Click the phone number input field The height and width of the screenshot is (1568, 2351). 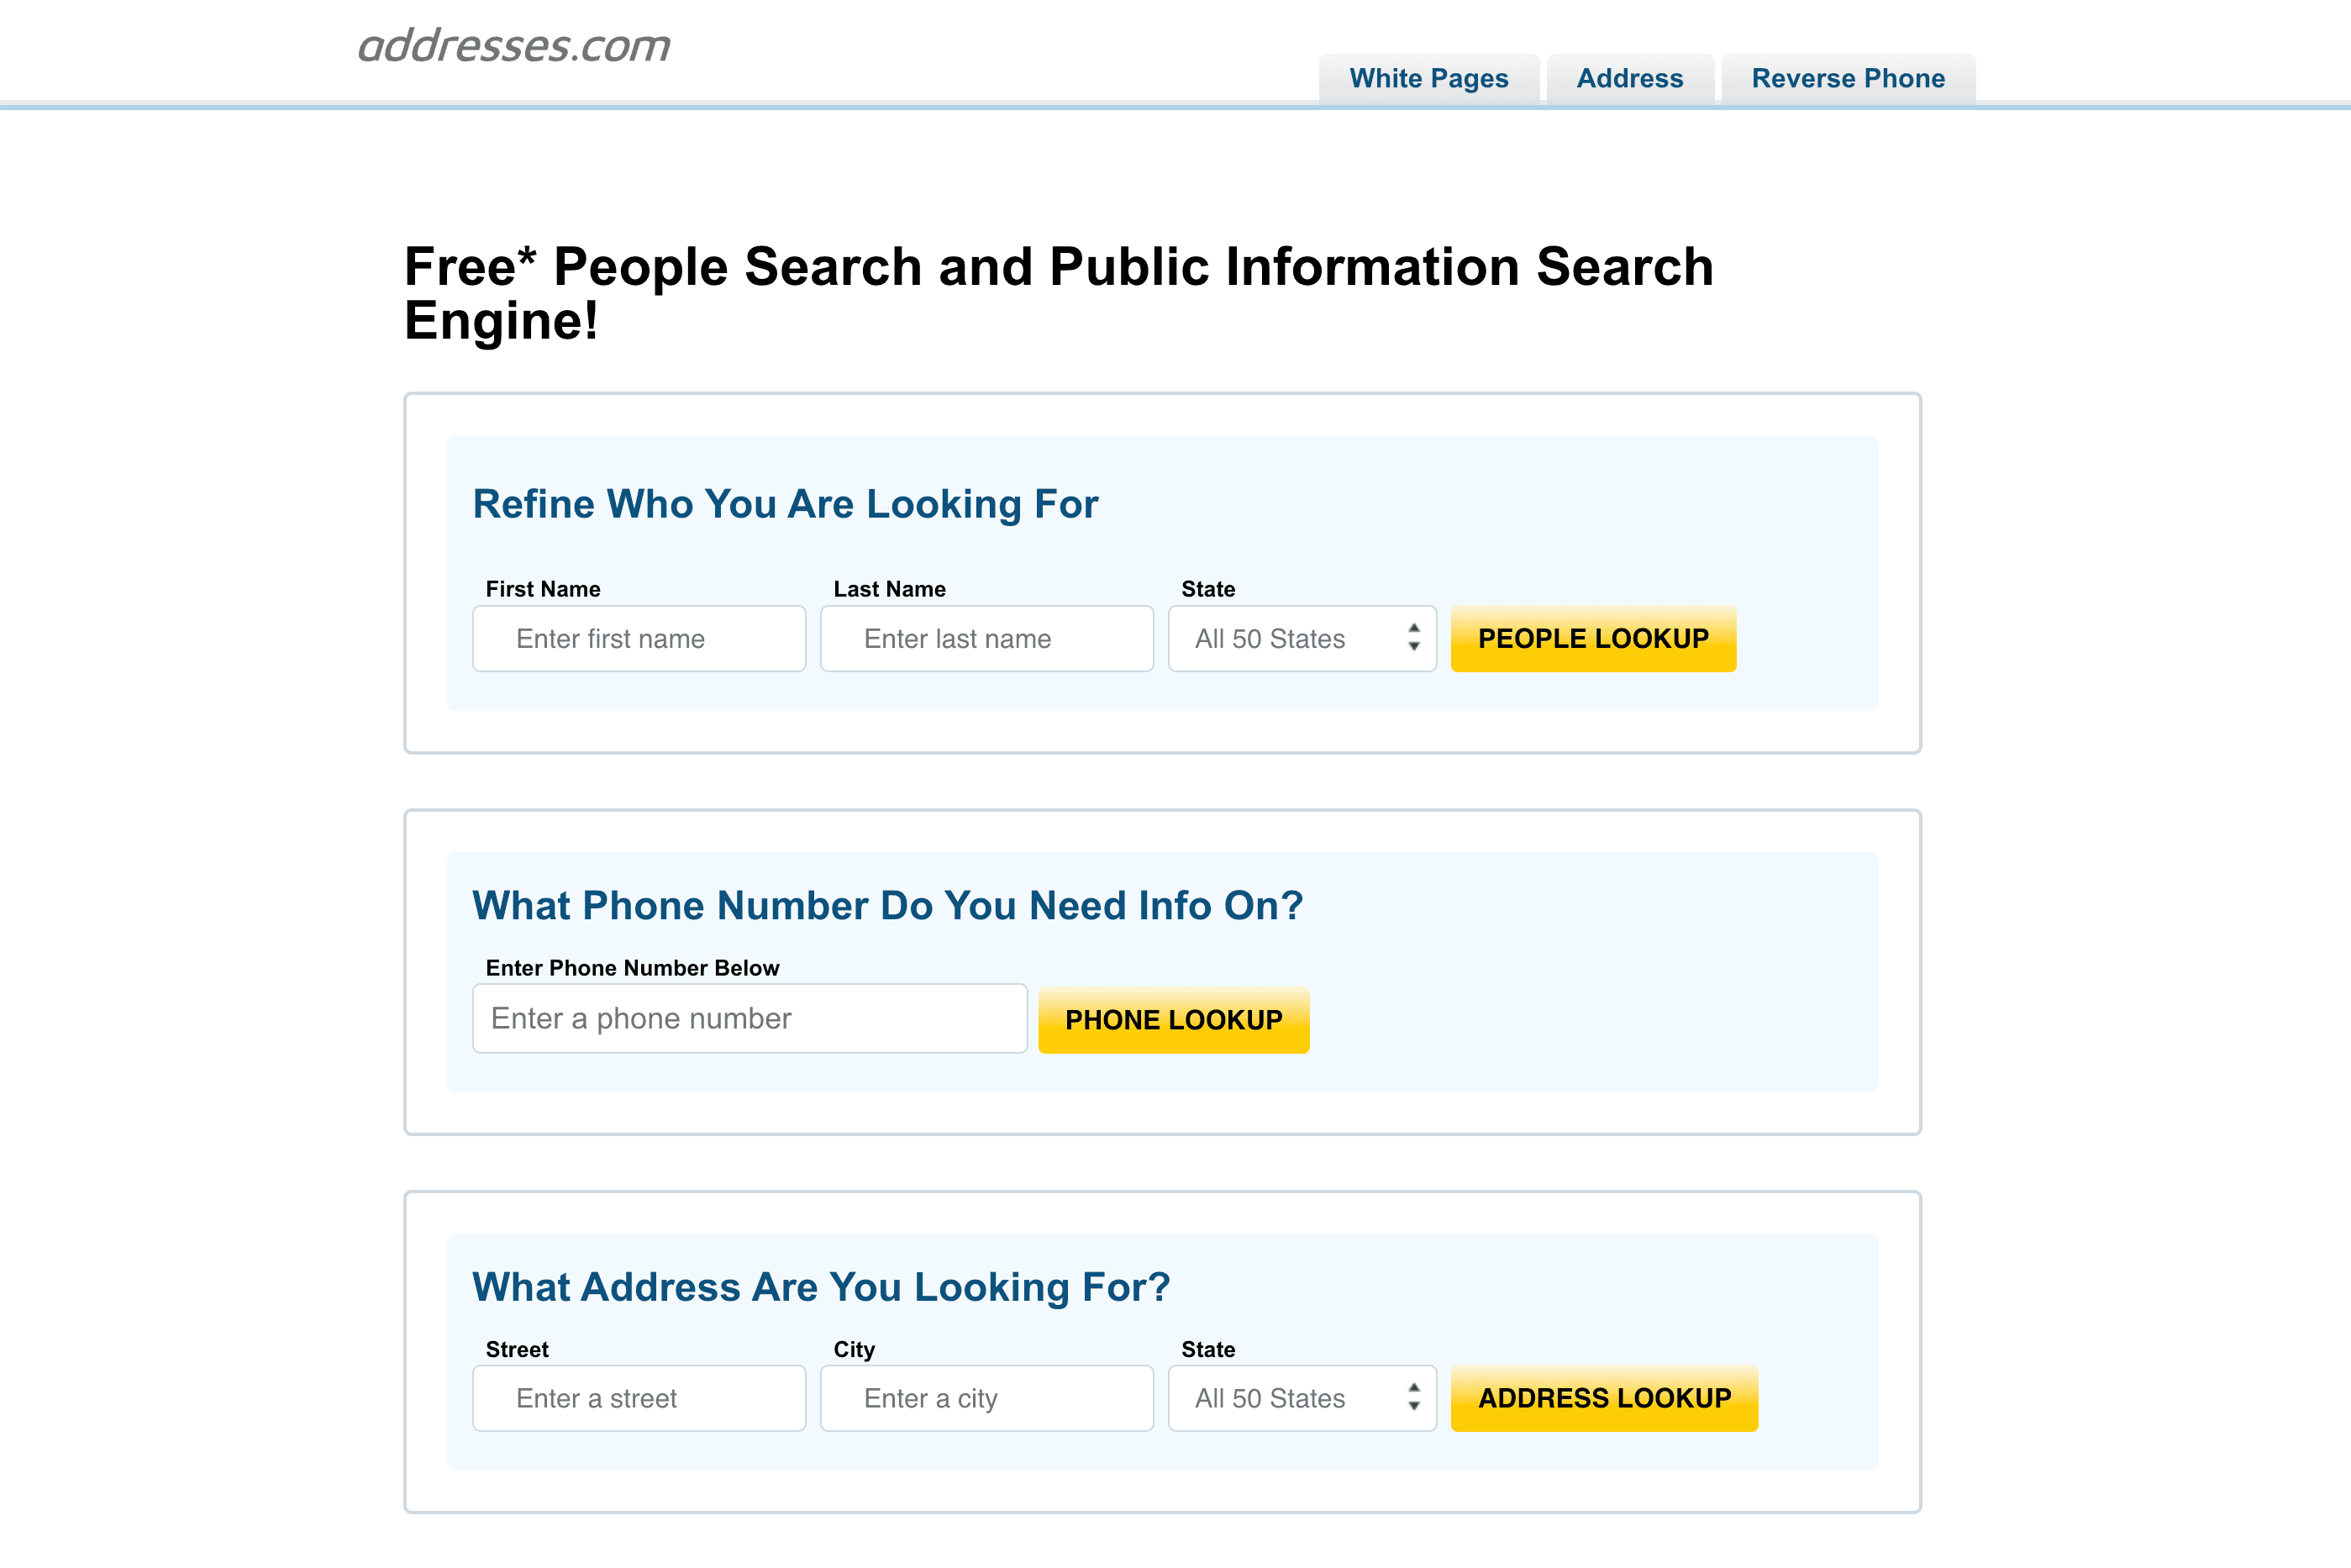tap(749, 1018)
